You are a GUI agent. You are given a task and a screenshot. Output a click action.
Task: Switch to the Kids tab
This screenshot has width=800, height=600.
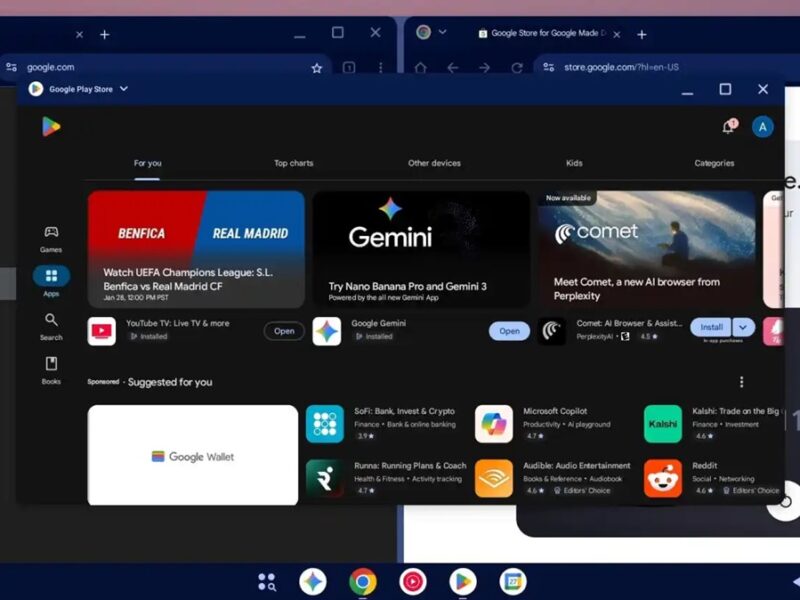click(x=576, y=163)
